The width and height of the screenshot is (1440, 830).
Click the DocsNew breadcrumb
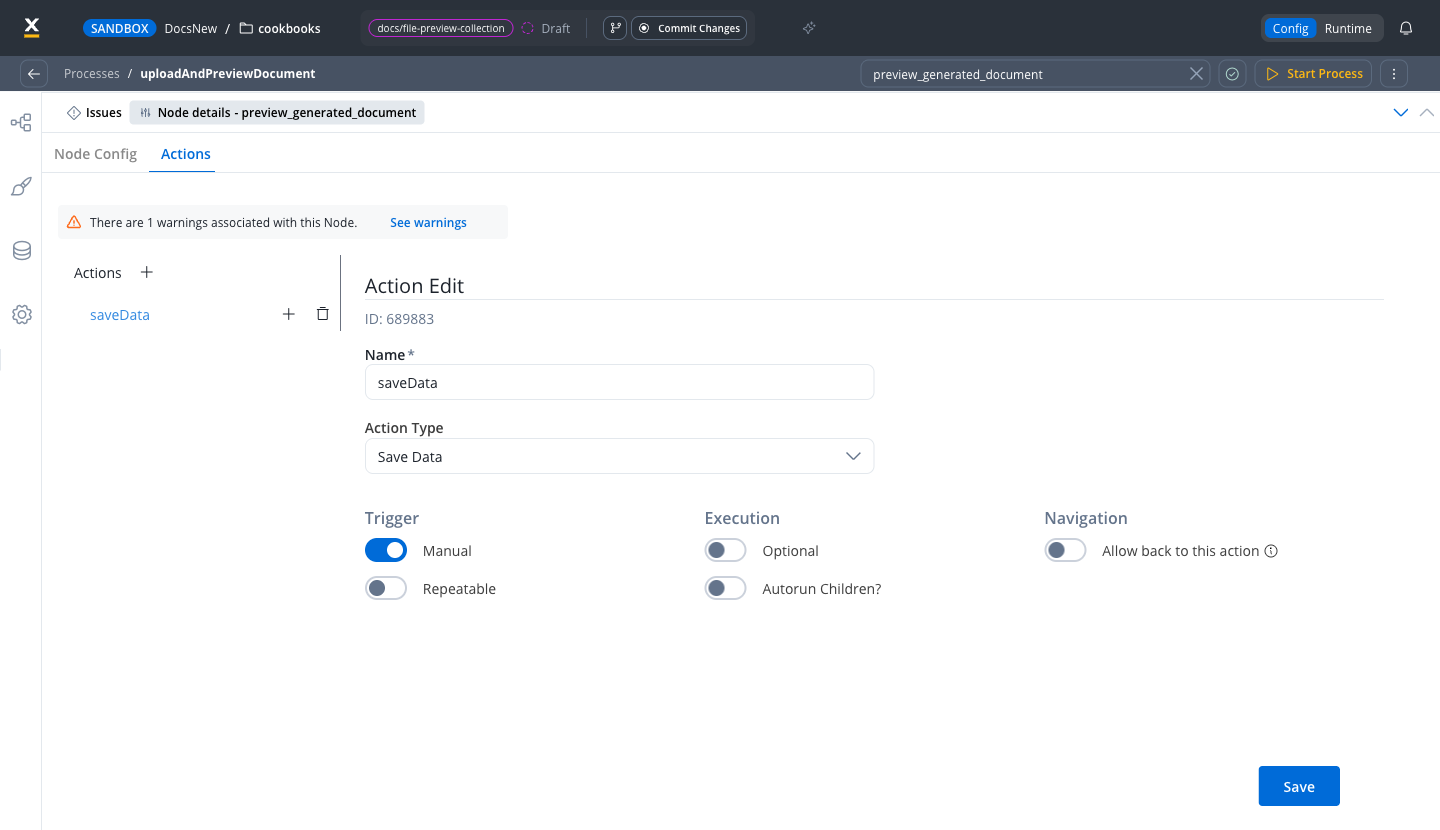191,28
